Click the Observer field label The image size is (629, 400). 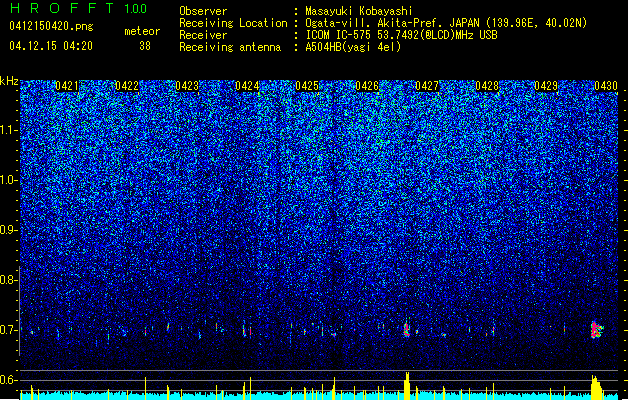tap(203, 11)
